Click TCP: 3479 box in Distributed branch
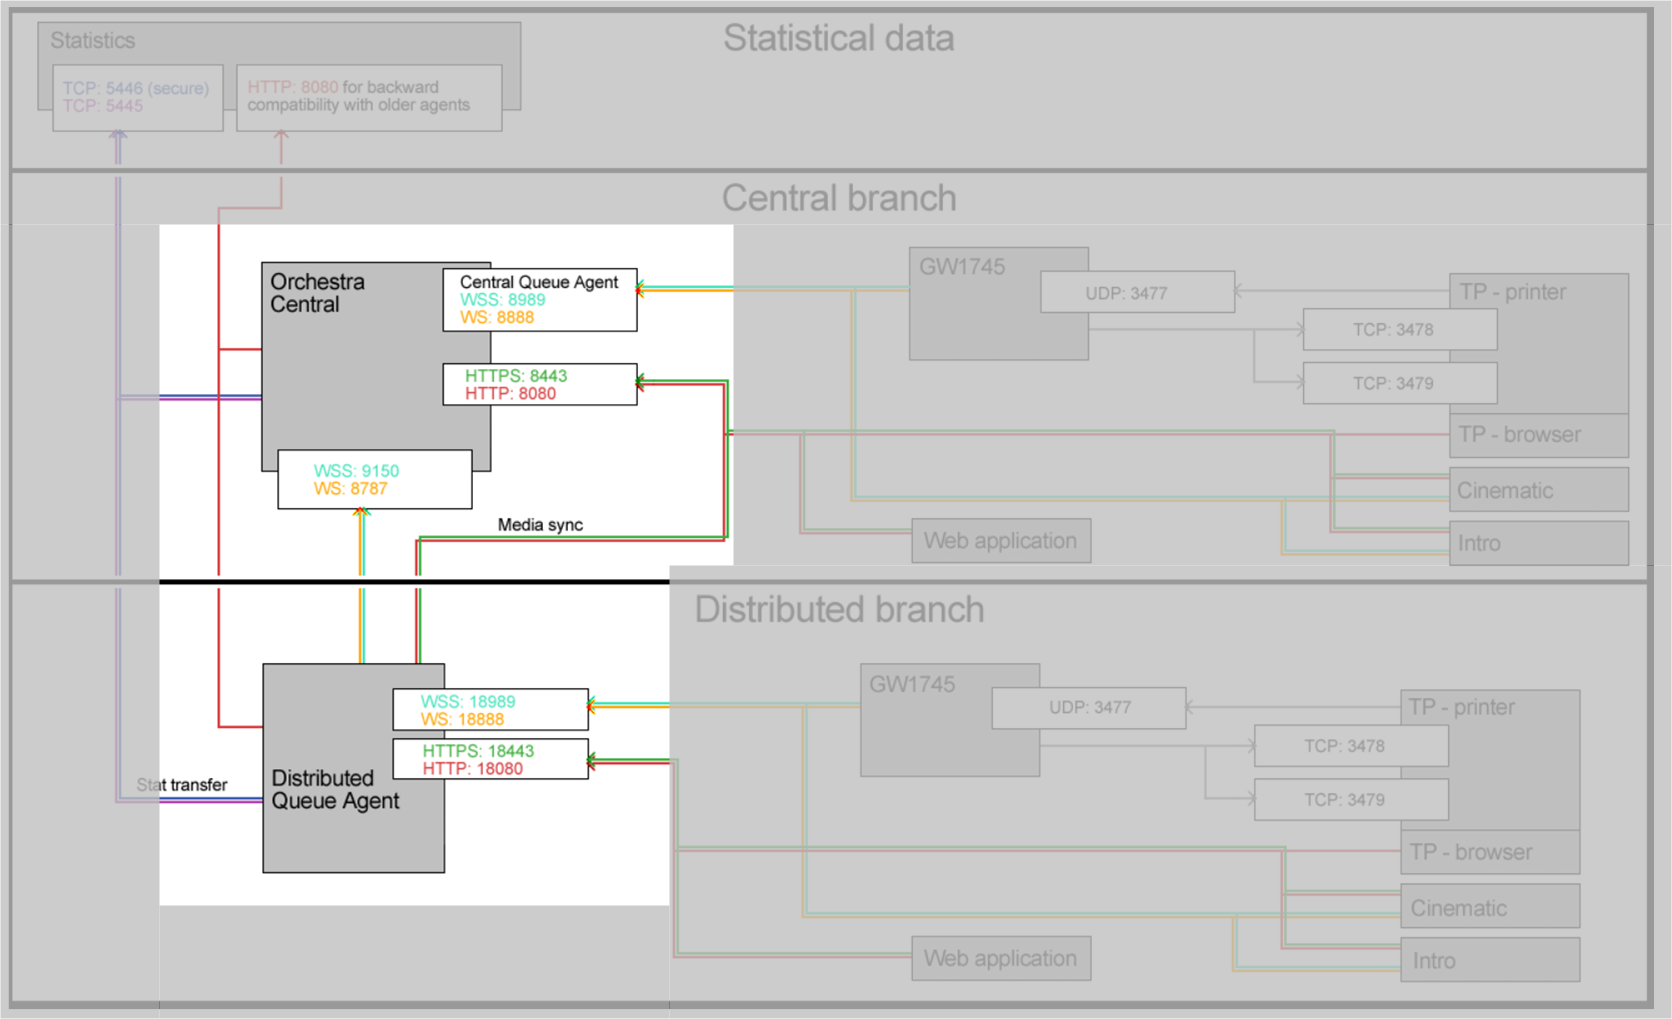This screenshot has width=1672, height=1019. [1350, 800]
